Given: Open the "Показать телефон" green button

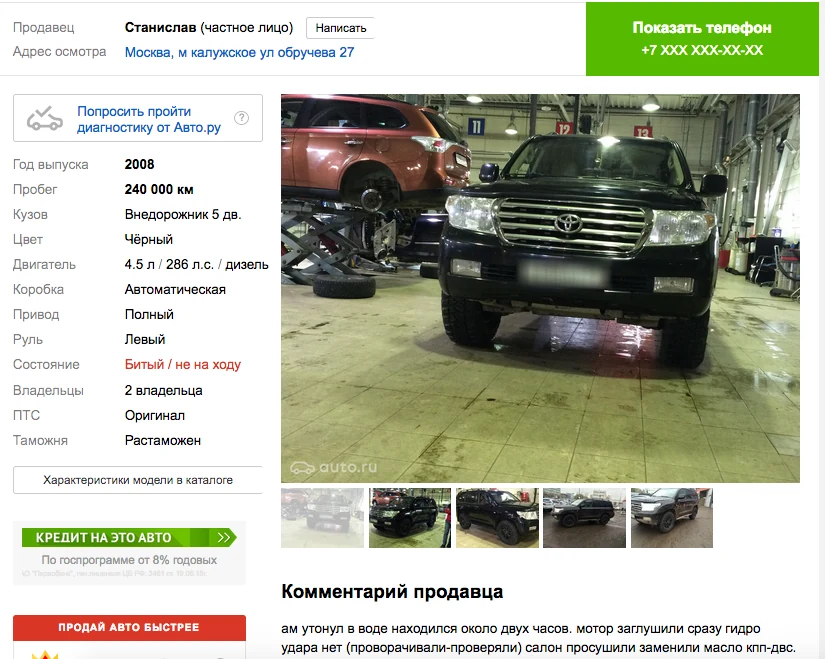Looking at the screenshot, I should pos(702,39).
